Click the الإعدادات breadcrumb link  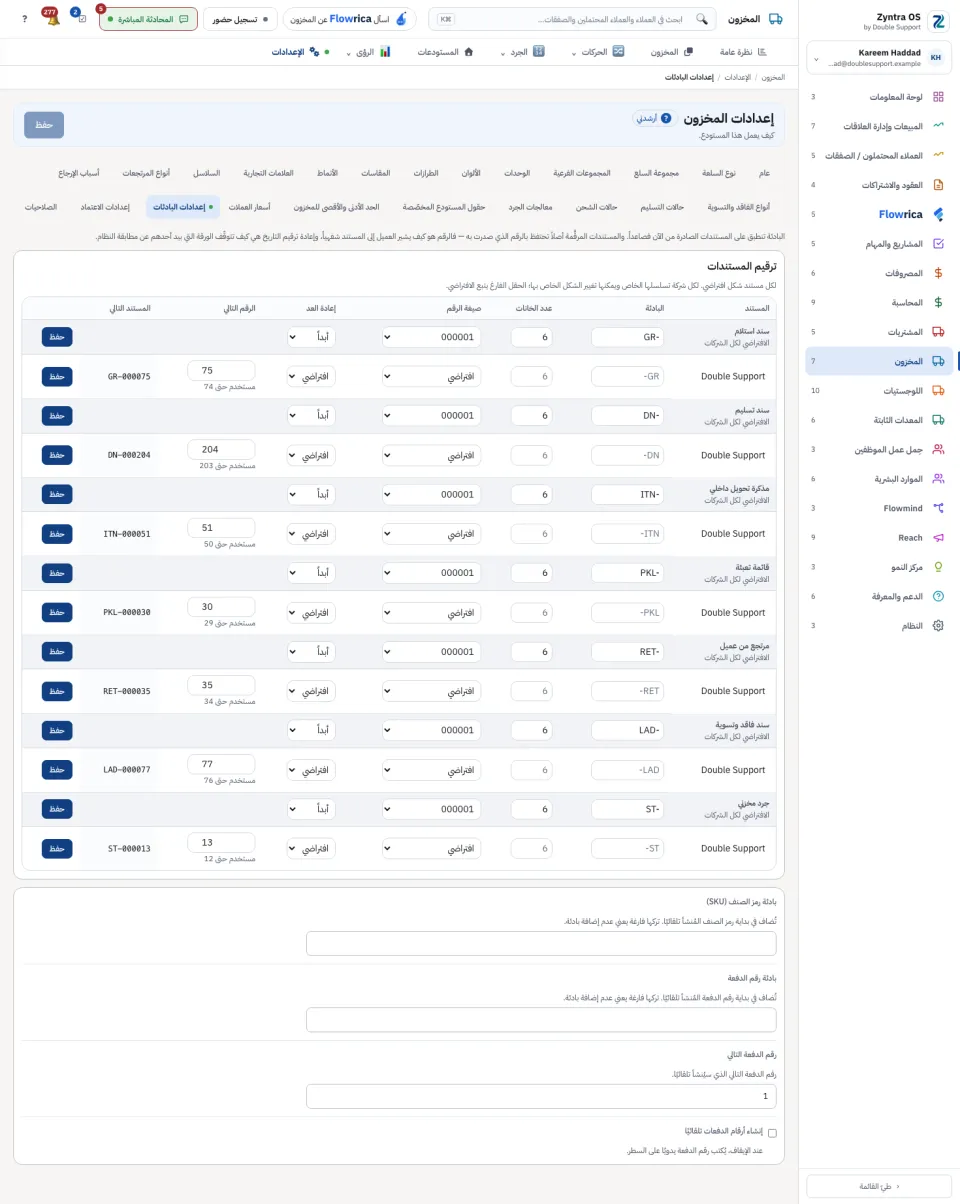click(x=737, y=77)
